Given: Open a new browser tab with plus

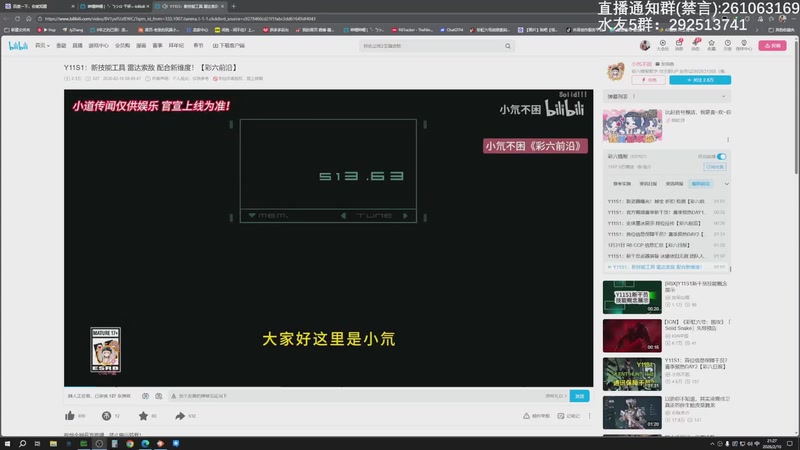Looking at the screenshot, I should click(x=234, y=6).
